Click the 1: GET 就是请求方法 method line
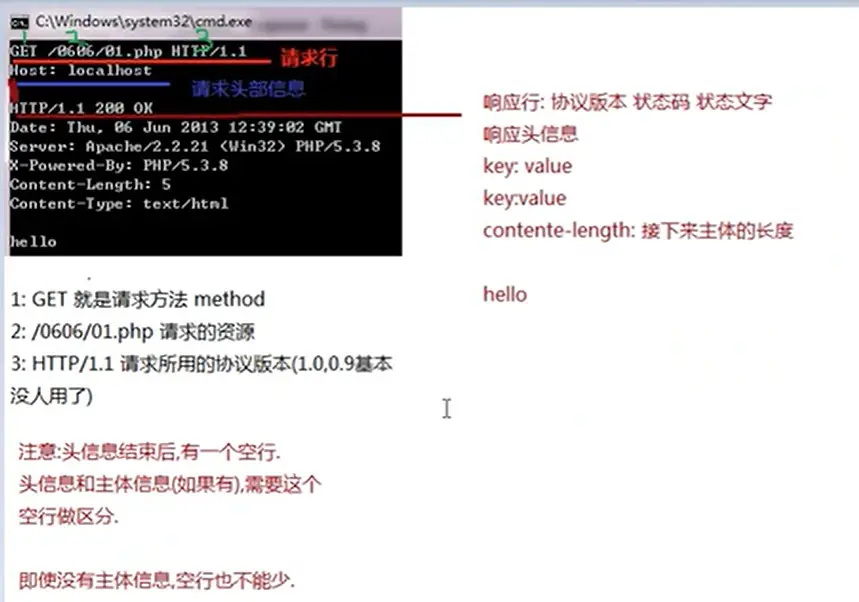The width and height of the screenshot is (859, 602). pyautogui.click(x=138, y=299)
